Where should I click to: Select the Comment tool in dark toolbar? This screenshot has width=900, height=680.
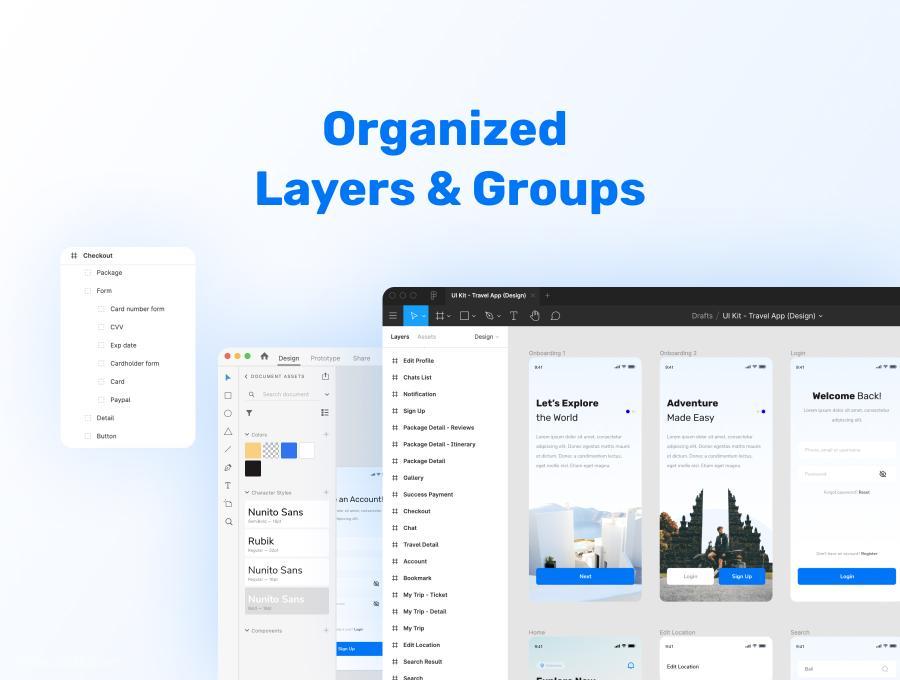pyautogui.click(x=555, y=316)
